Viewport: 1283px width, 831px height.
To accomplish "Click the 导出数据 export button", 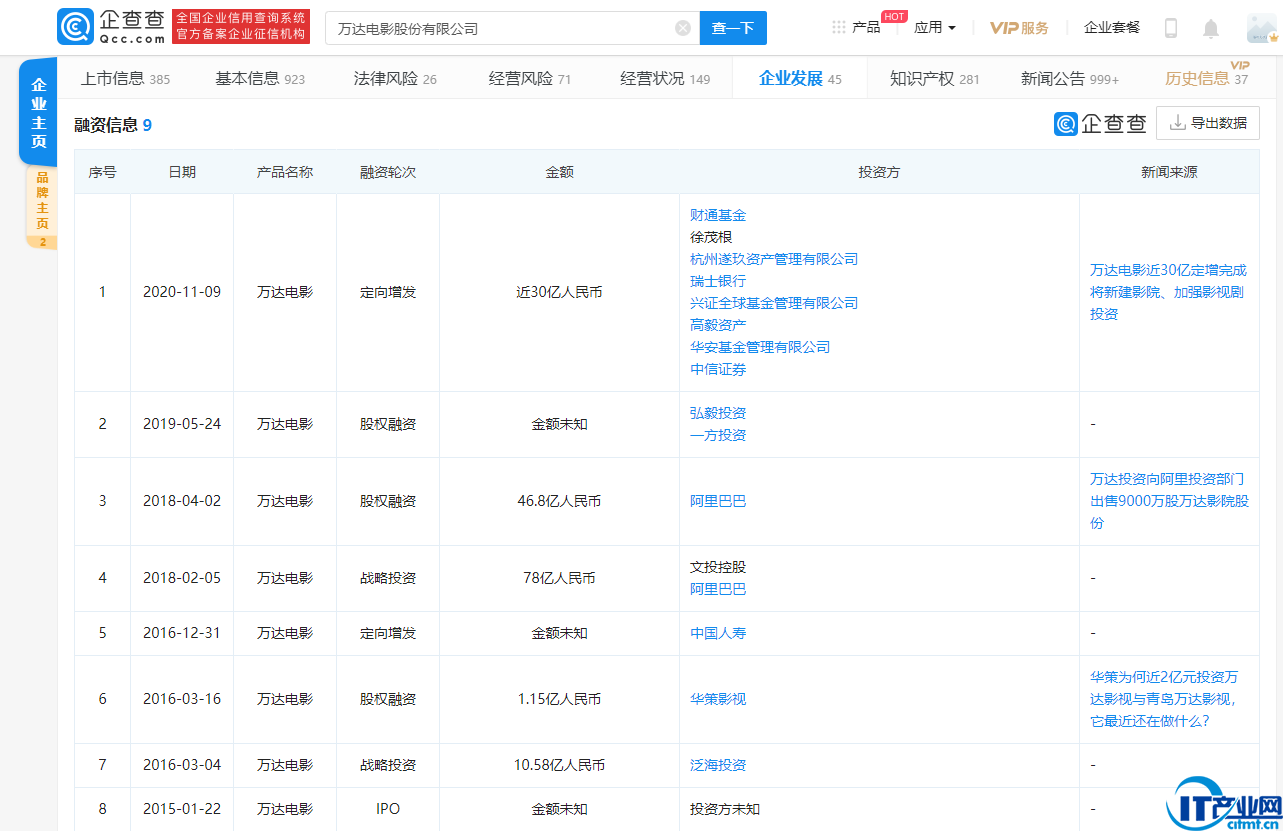I will click(1208, 123).
